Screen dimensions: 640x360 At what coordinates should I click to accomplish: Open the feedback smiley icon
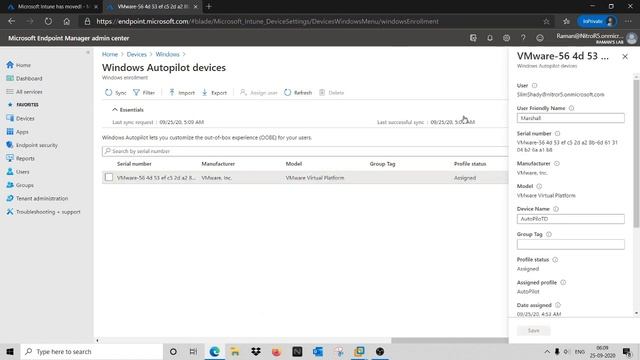pos(540,38)
